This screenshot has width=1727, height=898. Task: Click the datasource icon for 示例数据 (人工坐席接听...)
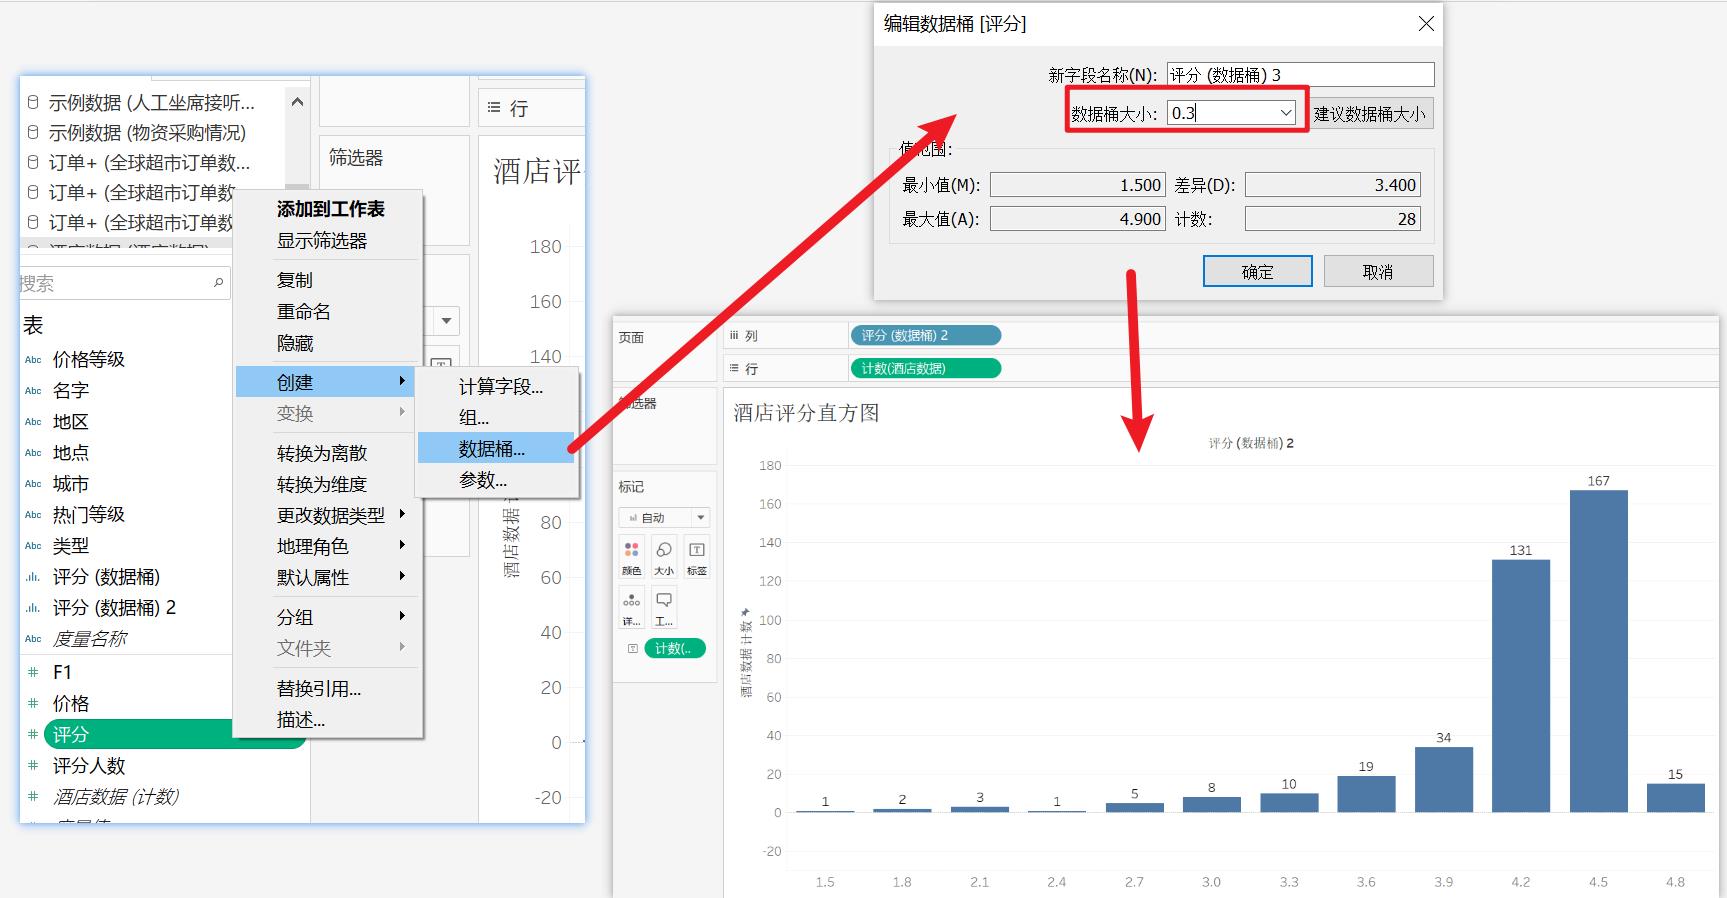33,102
